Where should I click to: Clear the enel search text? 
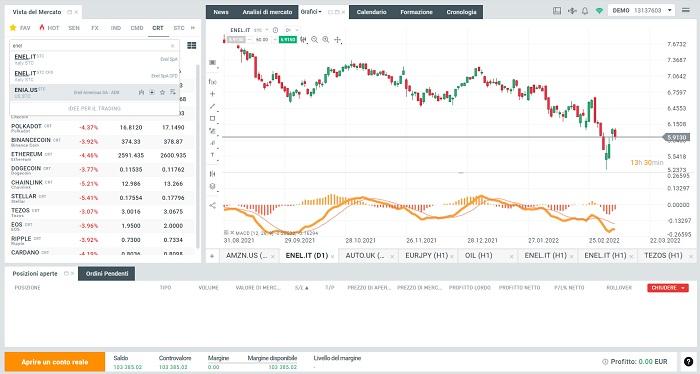tap(172, 46)
